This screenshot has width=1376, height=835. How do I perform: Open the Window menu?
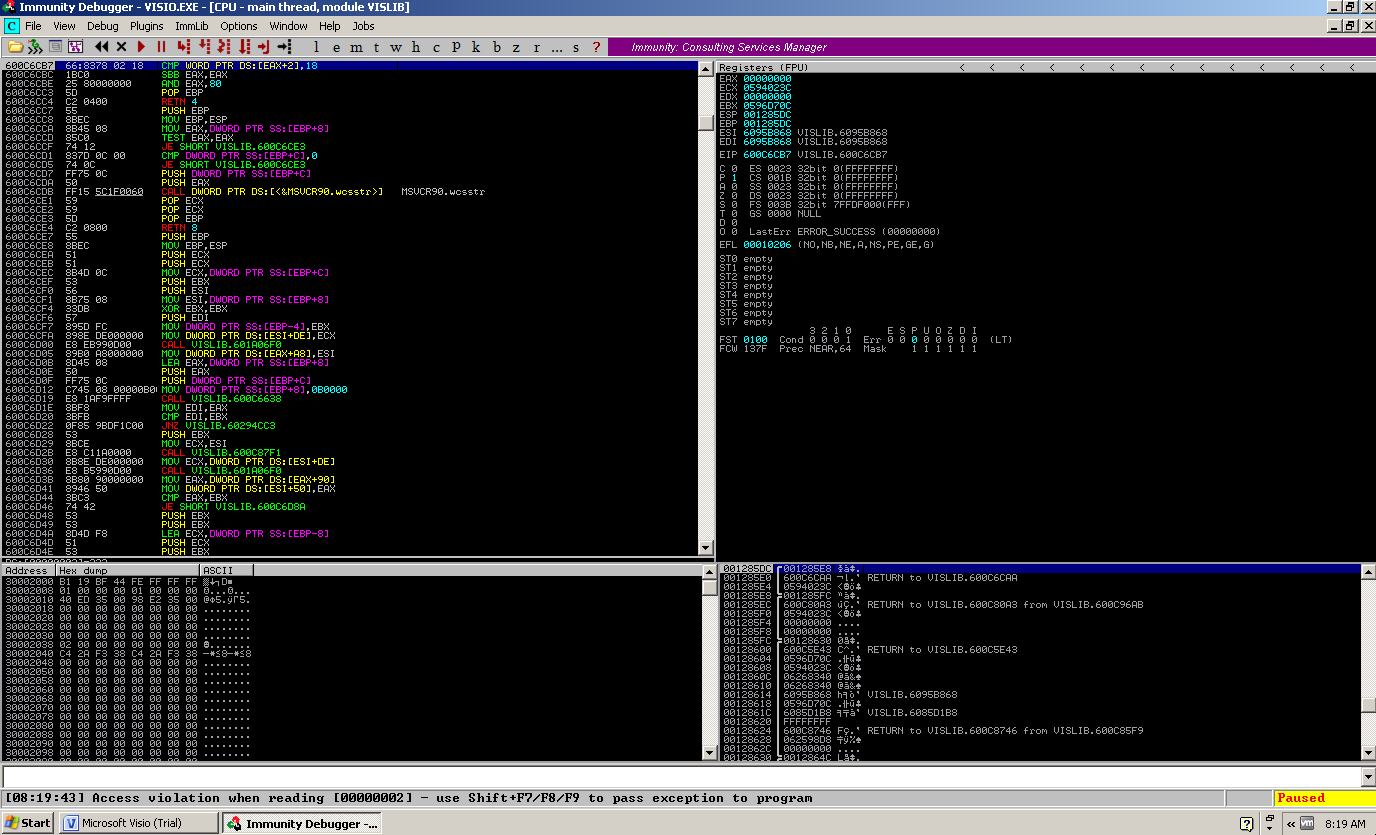289,26
